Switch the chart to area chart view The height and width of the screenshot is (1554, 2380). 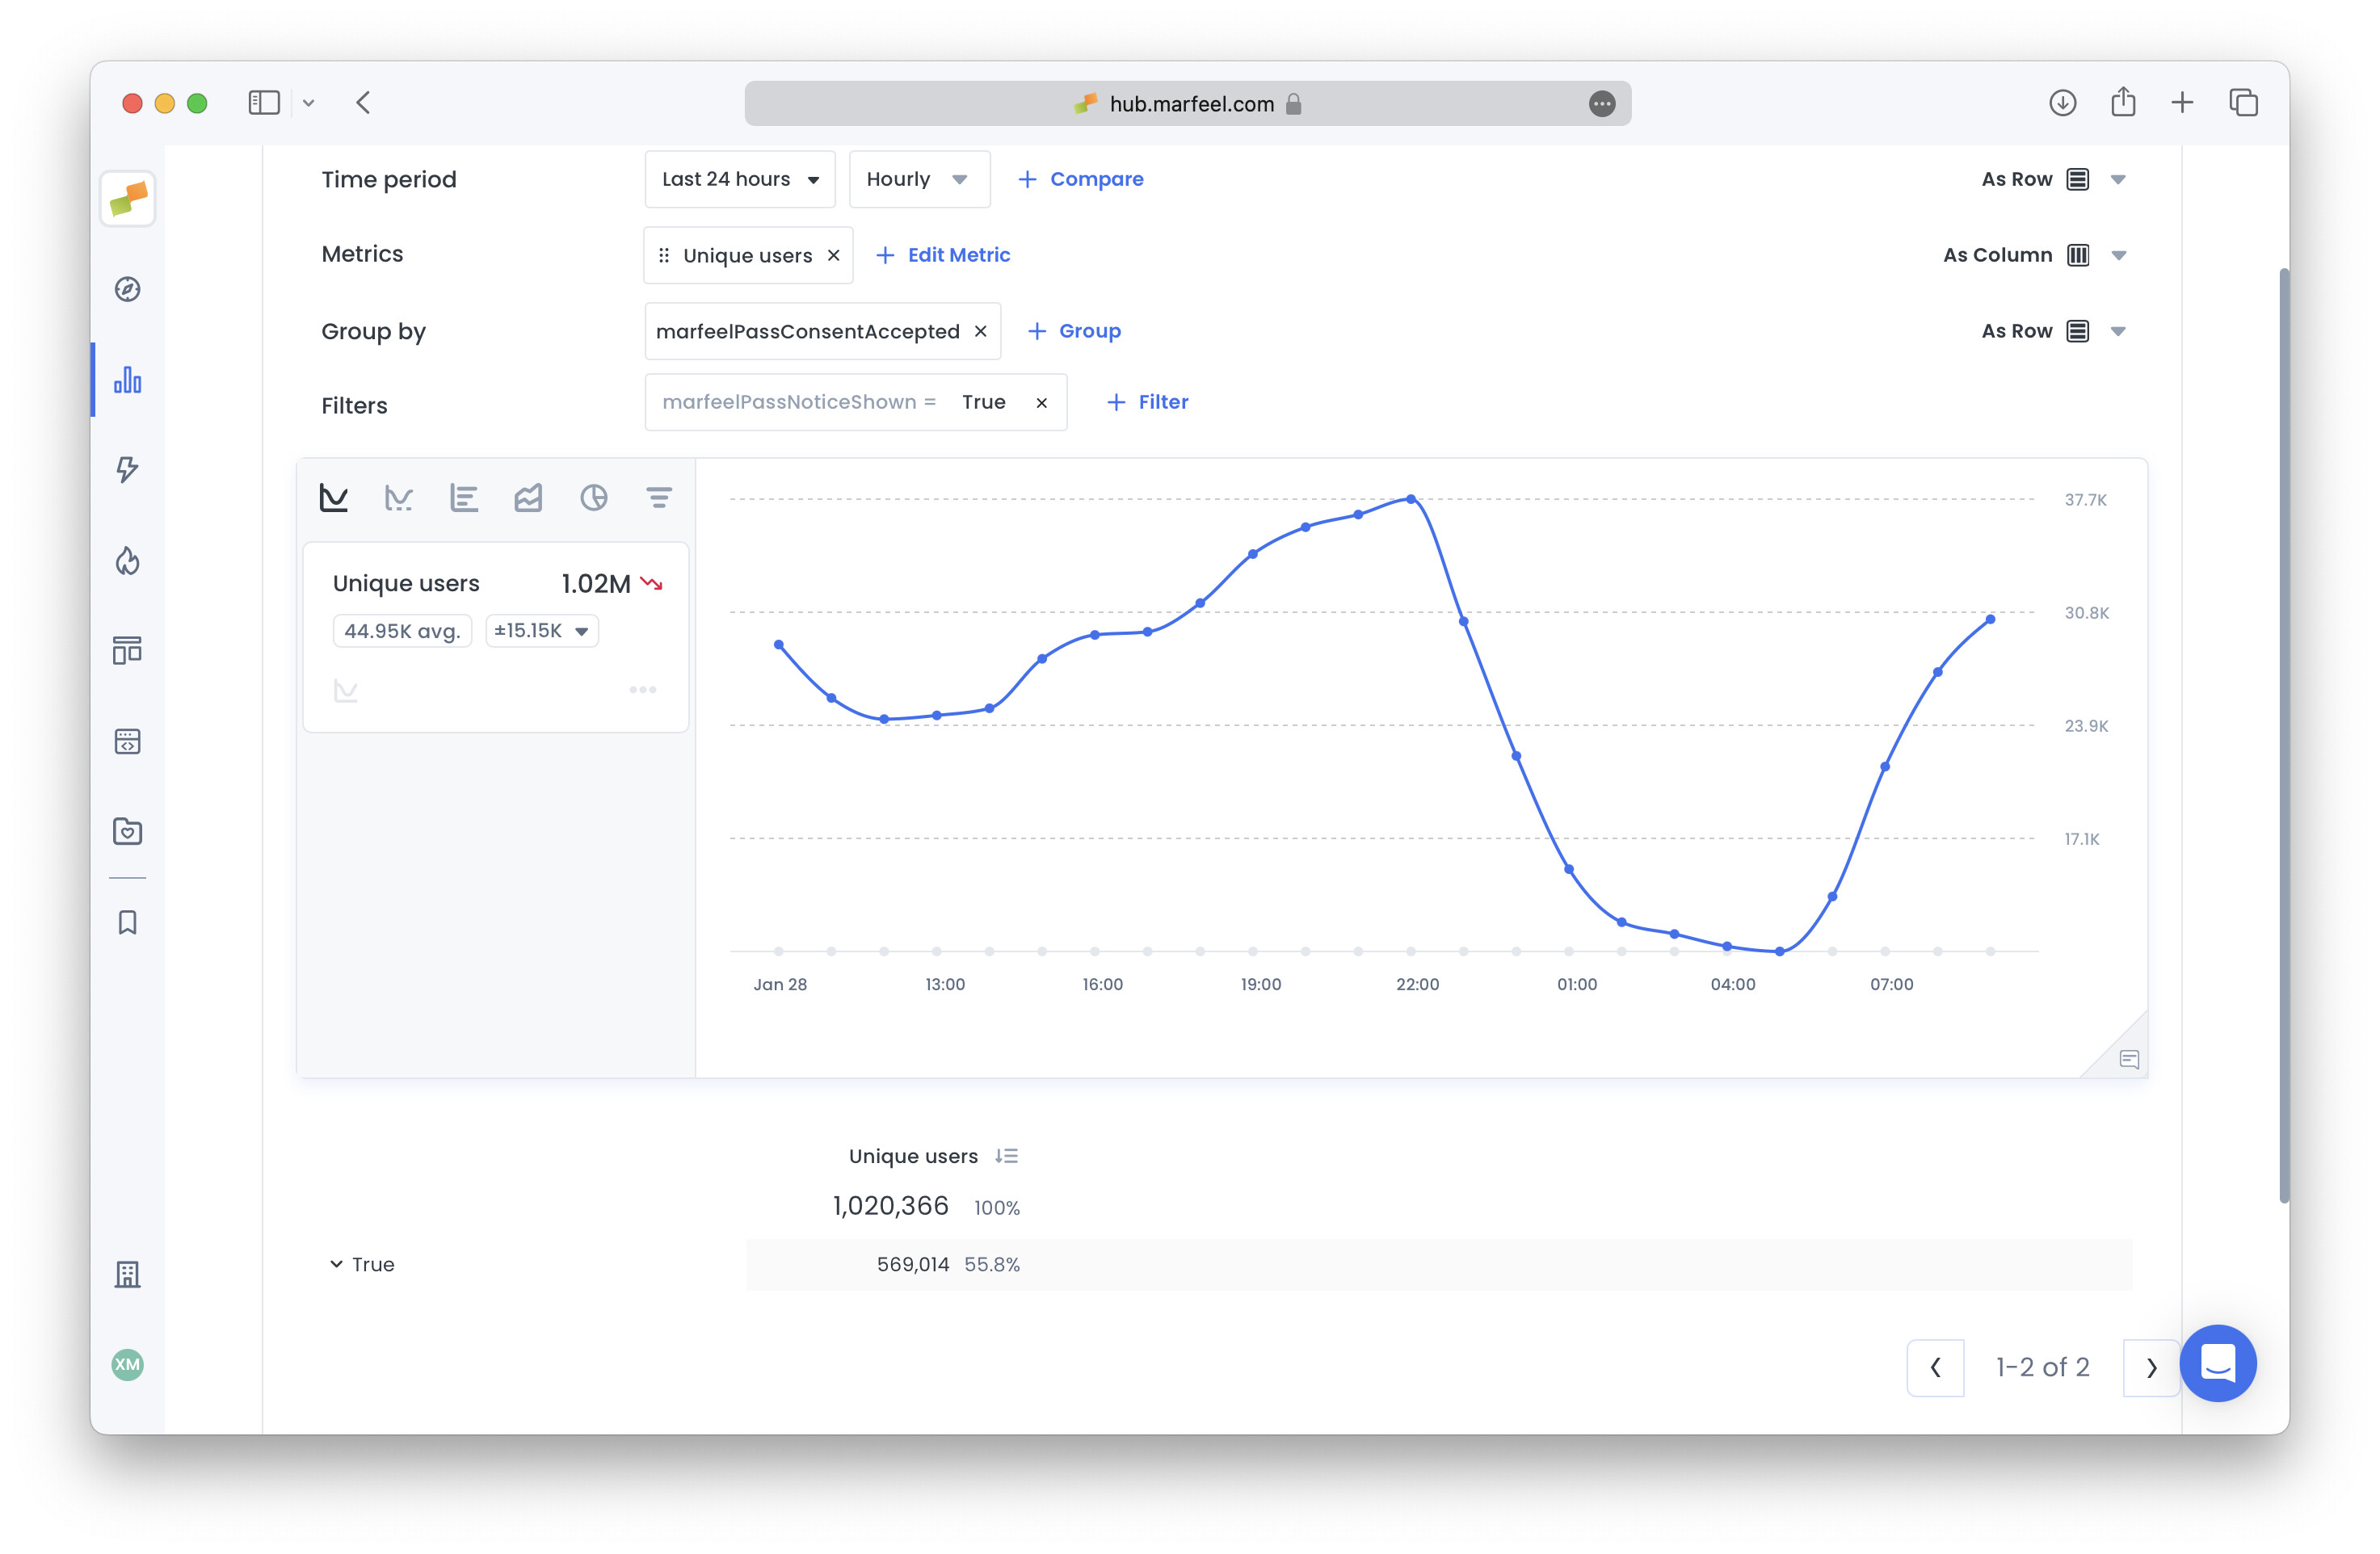click(x=529, y=497)
